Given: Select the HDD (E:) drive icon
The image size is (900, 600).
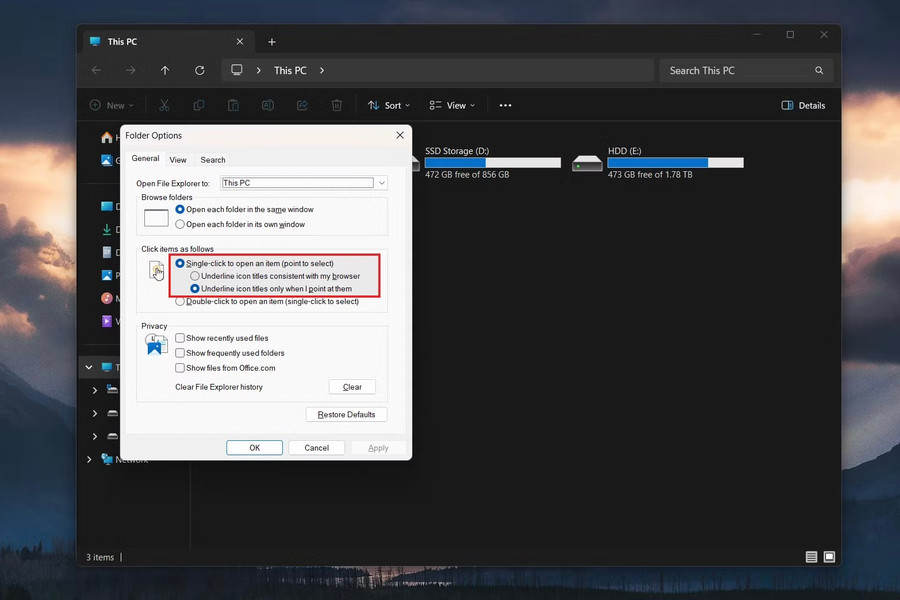Looking at the screenshot, I should point(587,164).
